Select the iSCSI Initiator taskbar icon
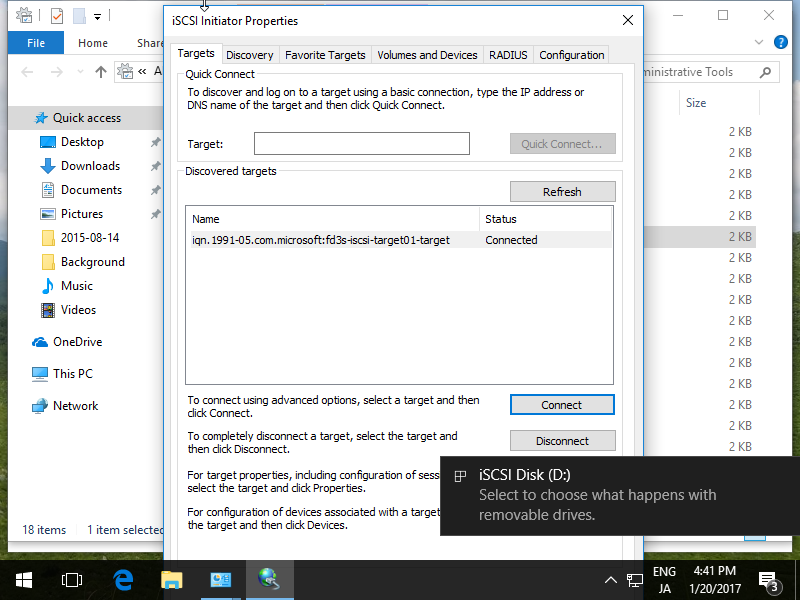 click(269, 580)
